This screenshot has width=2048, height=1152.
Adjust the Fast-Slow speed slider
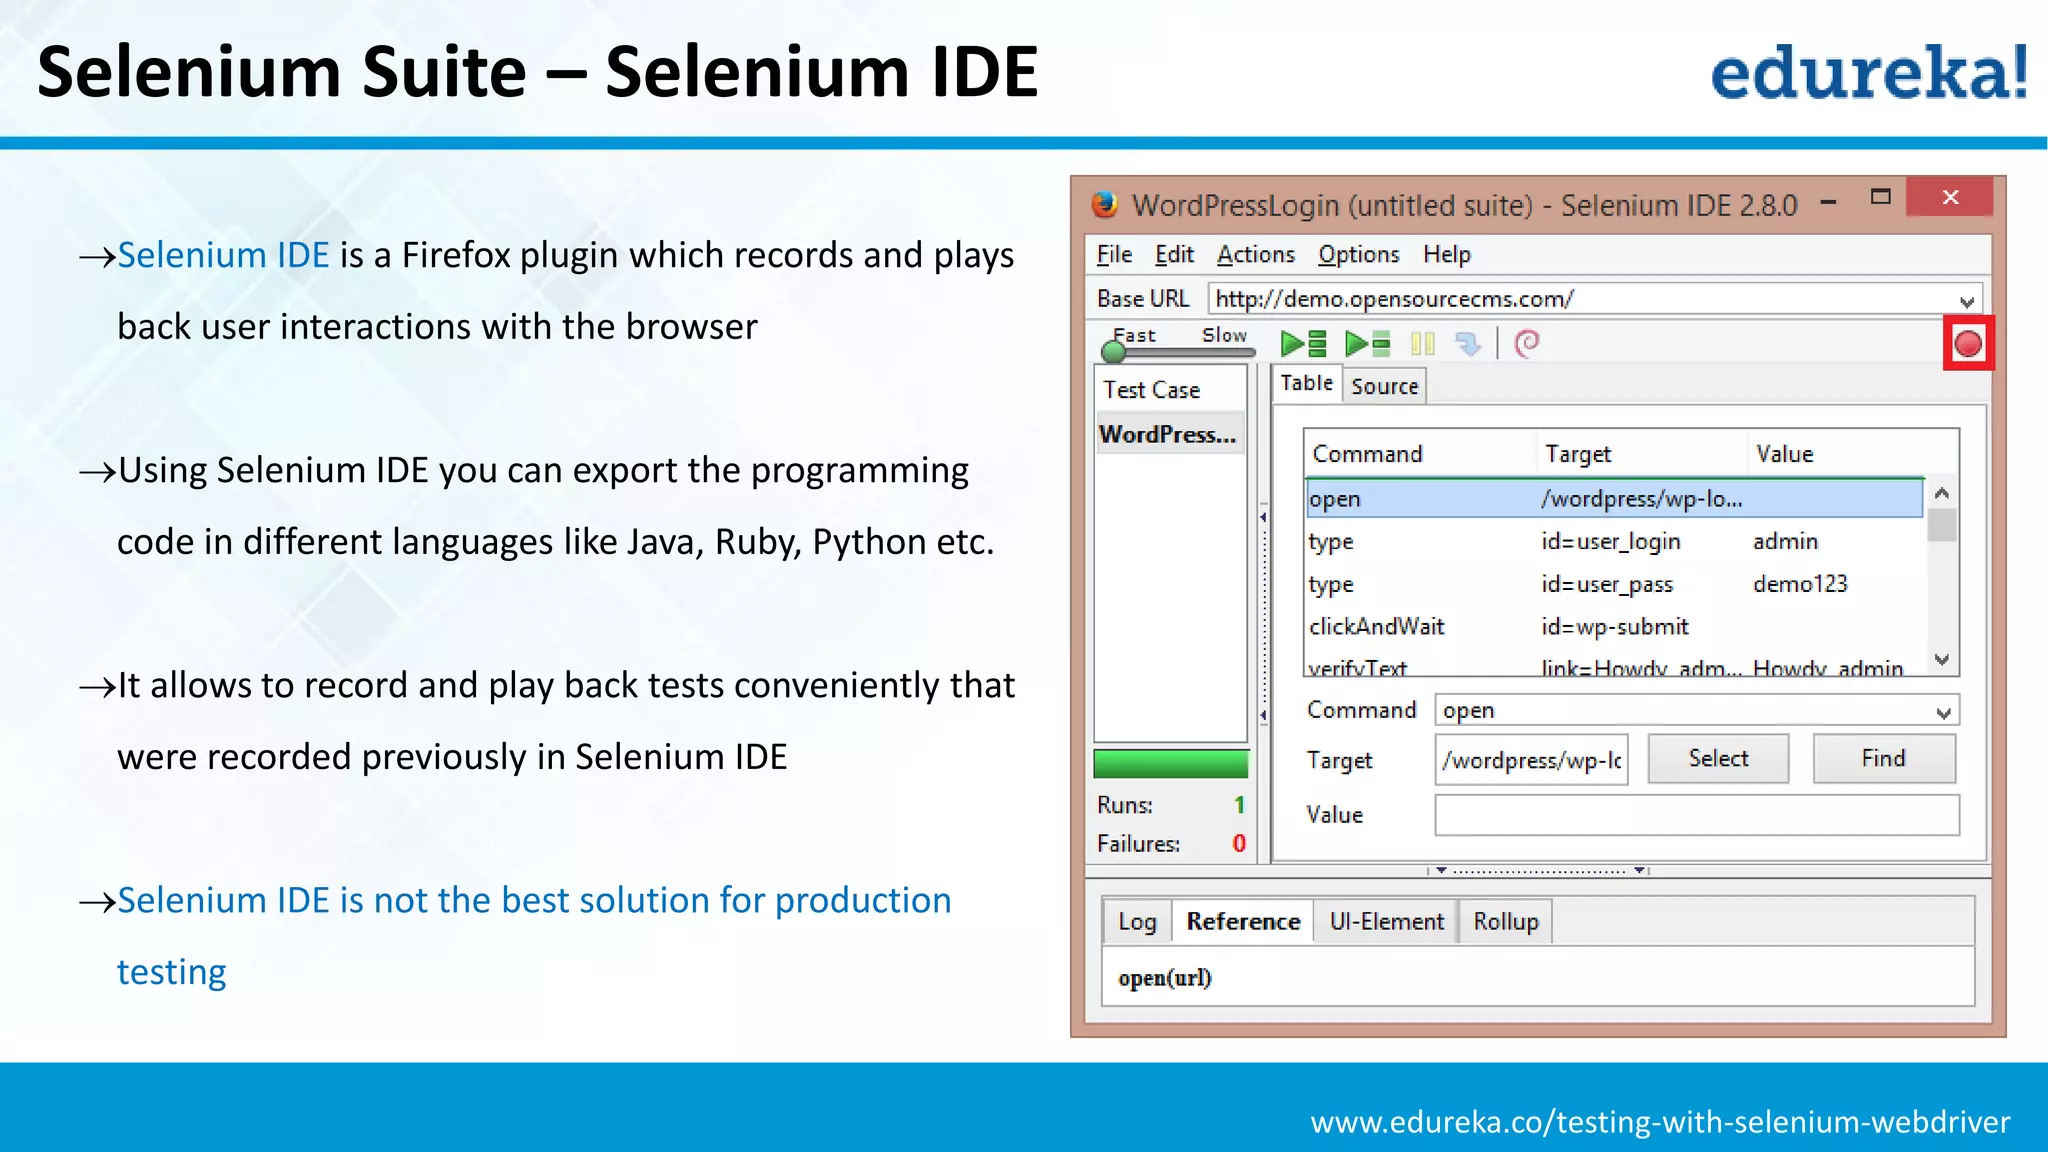[1113, 351]
